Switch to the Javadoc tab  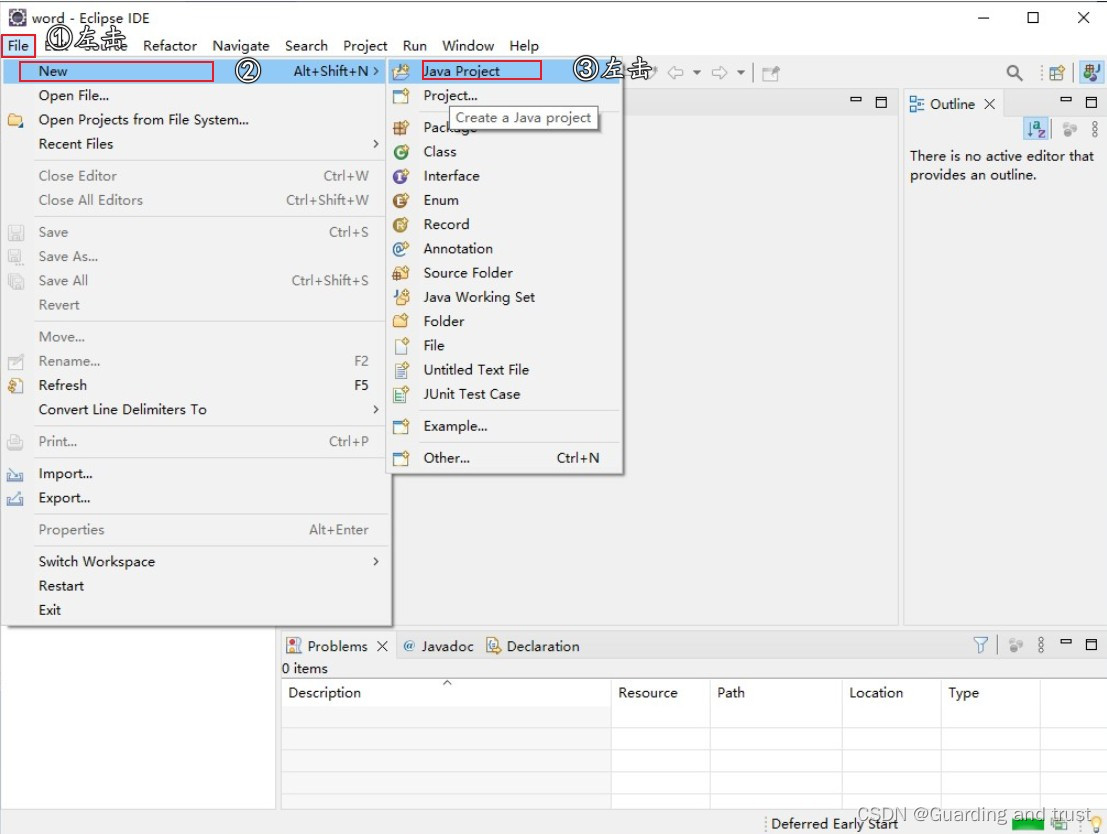(438, 646)
